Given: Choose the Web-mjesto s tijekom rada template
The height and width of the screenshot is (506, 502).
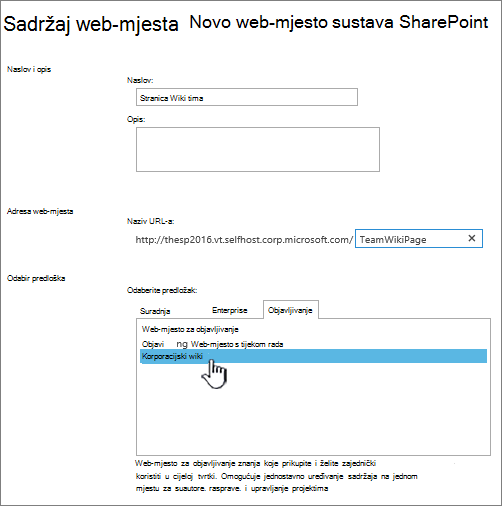Looking at the screenshot, I should (x=213, y=344).
